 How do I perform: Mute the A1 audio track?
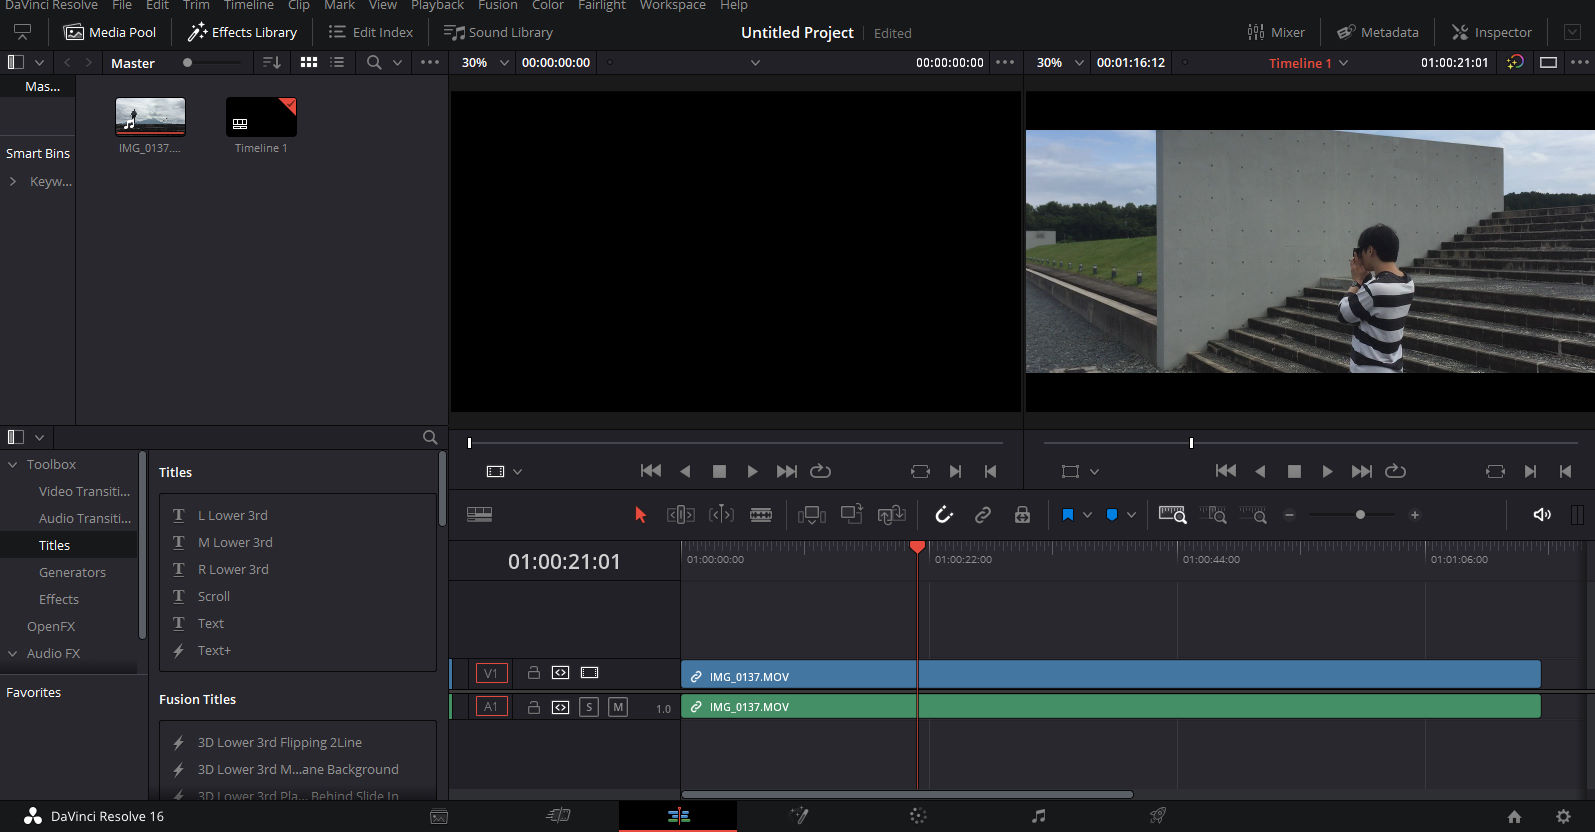[x=618, y=707]
